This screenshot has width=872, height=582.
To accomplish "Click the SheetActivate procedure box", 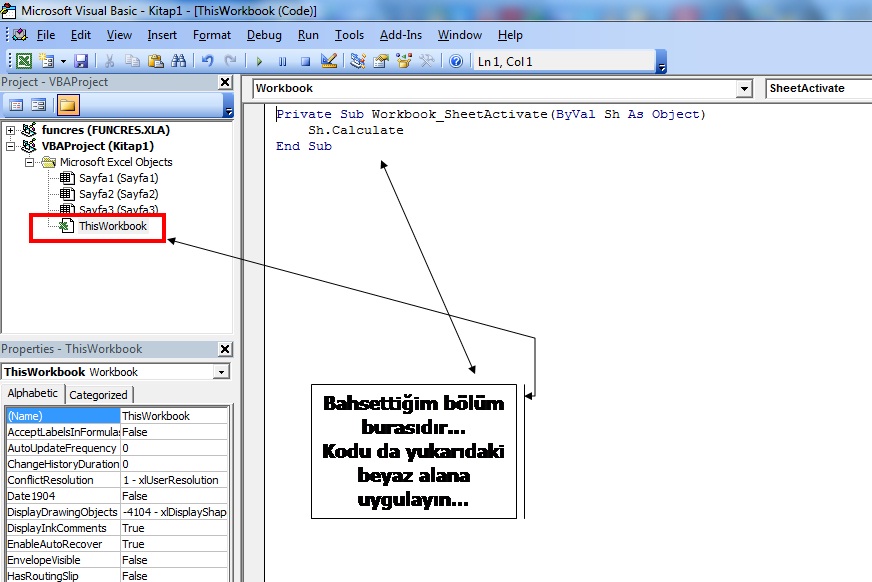I will pyautogui.click(x=819, y=88).
